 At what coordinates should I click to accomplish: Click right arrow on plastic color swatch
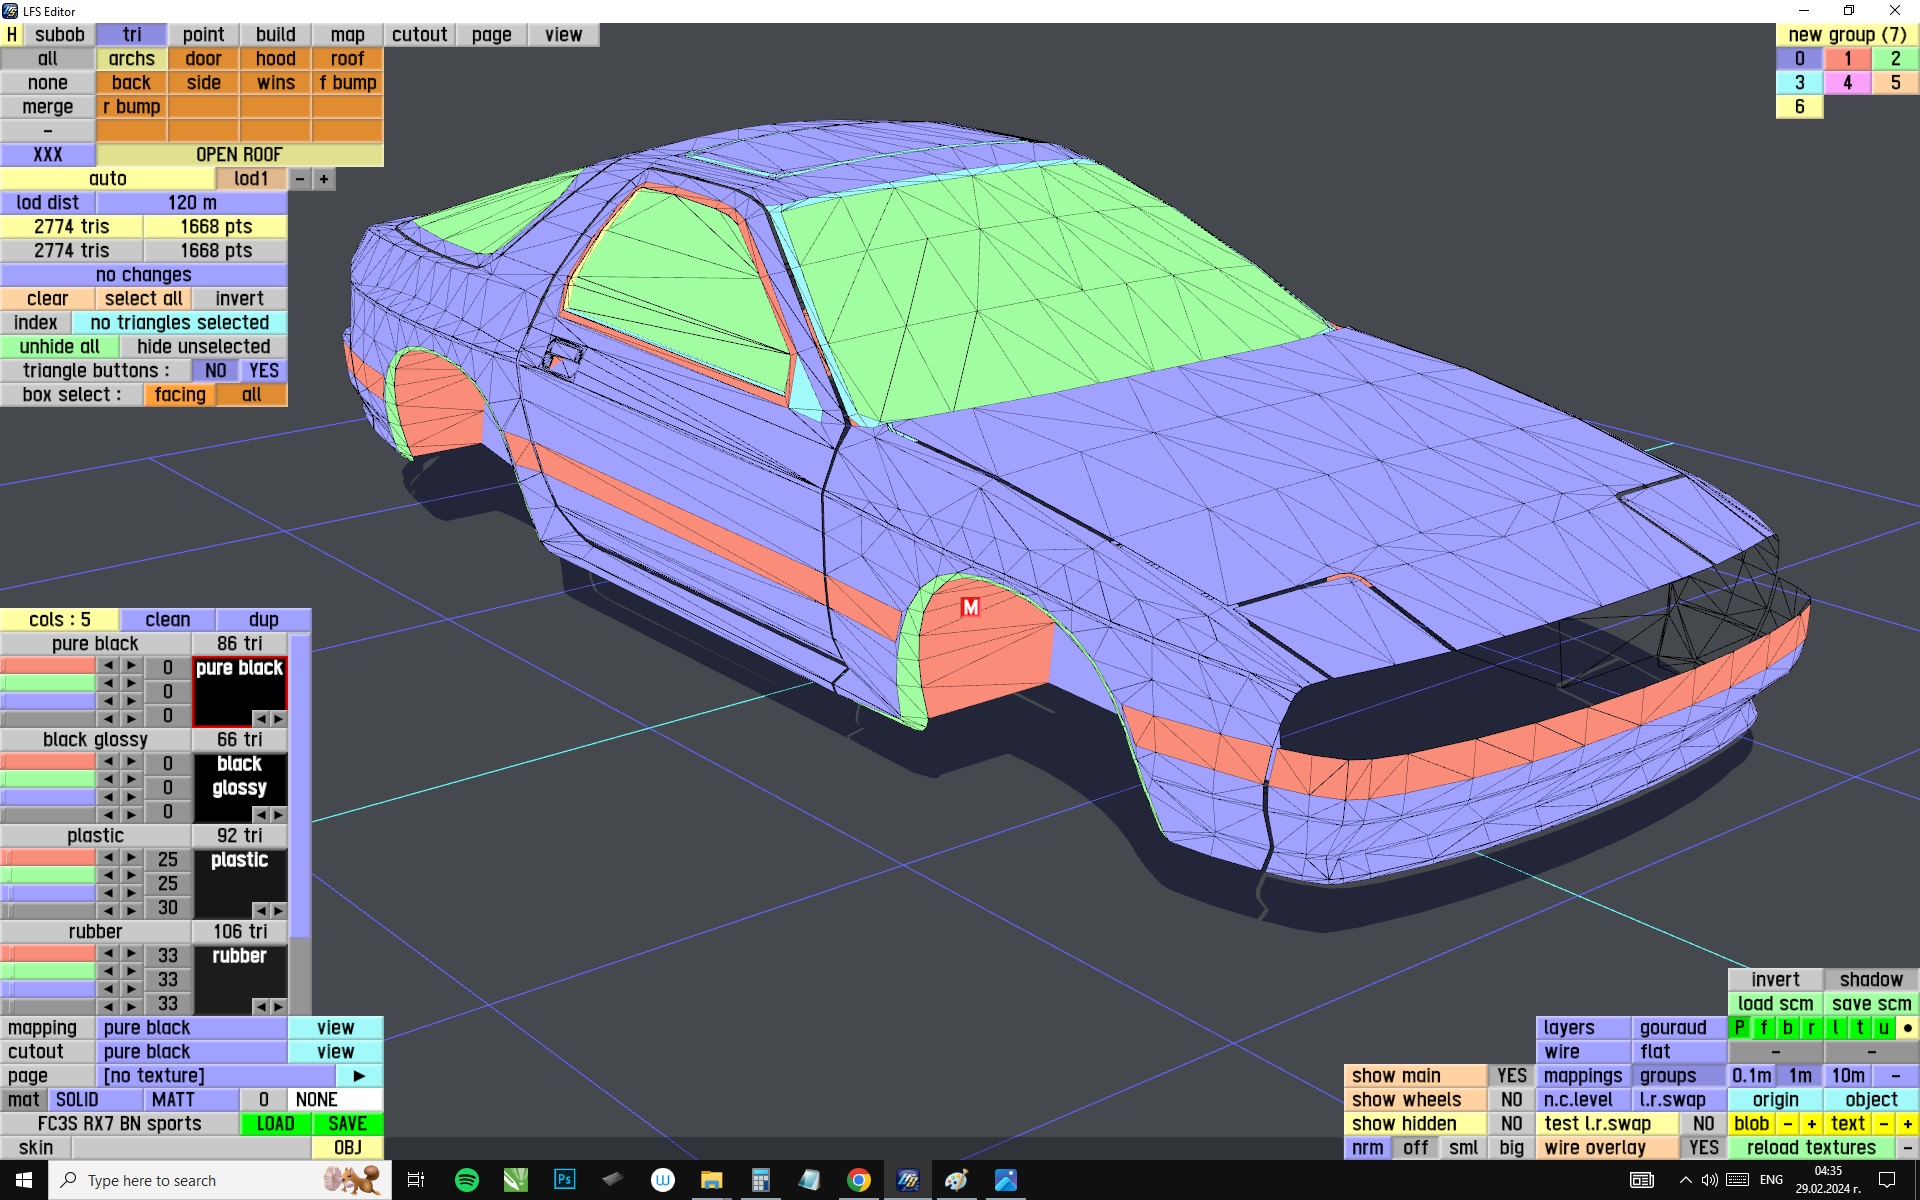click(x=279, y=910)
